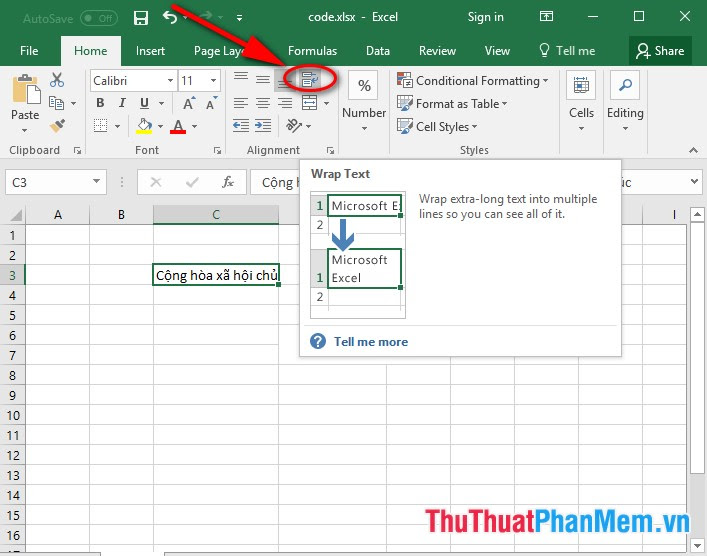Screen dimensions: 707x556
Task: Increase font size with large A
Action: 189,103
